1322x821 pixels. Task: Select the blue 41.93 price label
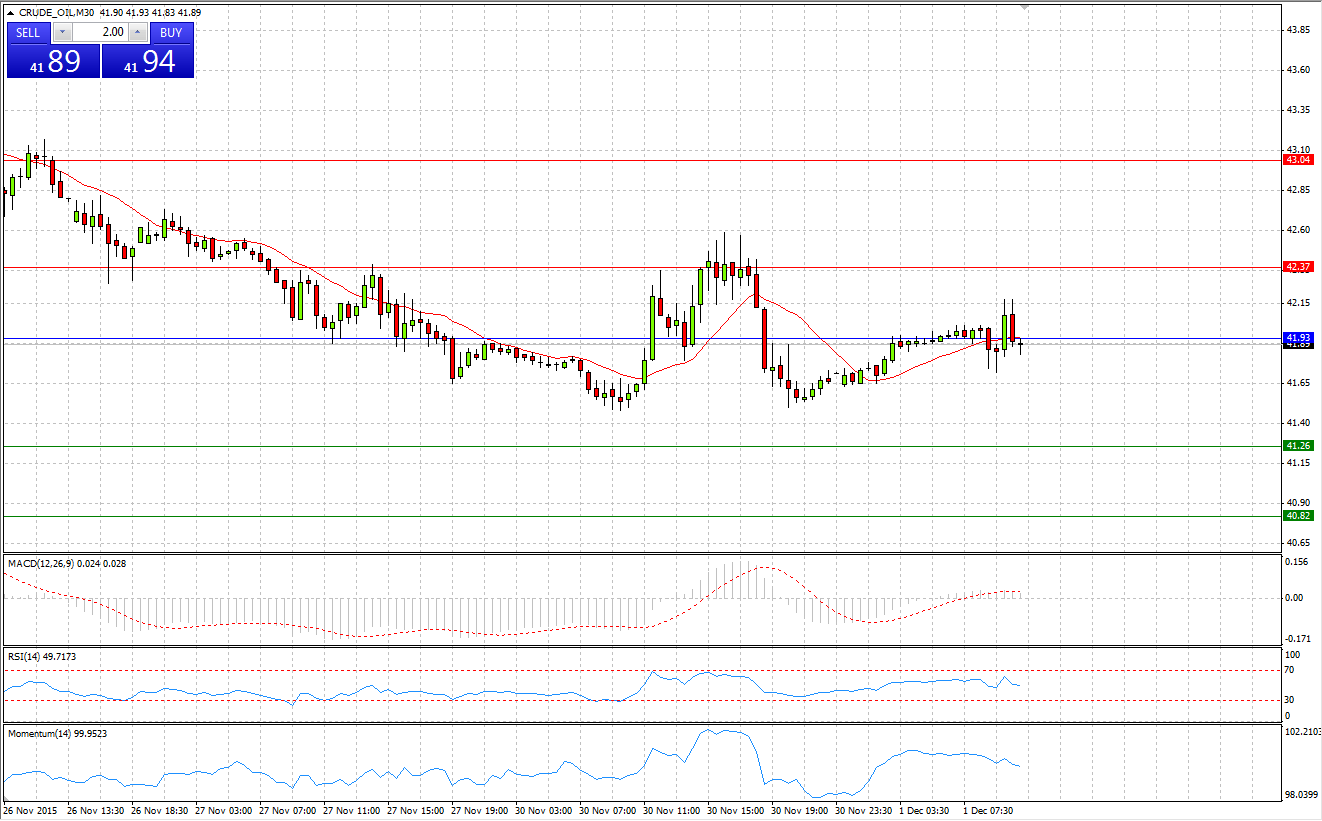[1298, 338]
